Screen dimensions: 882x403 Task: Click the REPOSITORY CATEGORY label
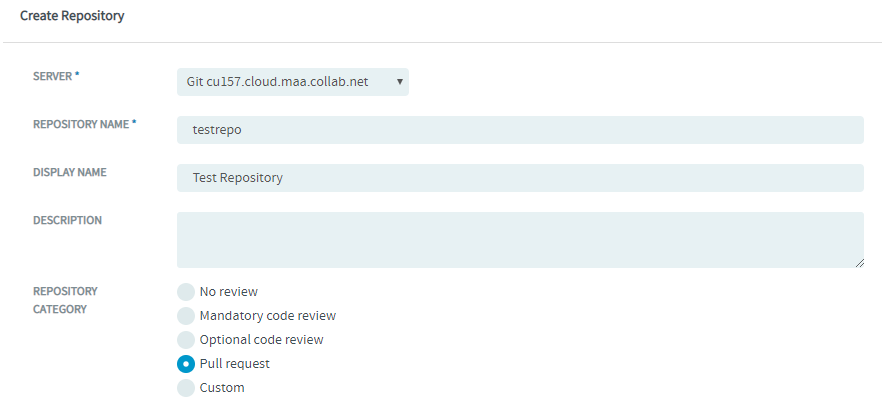[65, 300]
